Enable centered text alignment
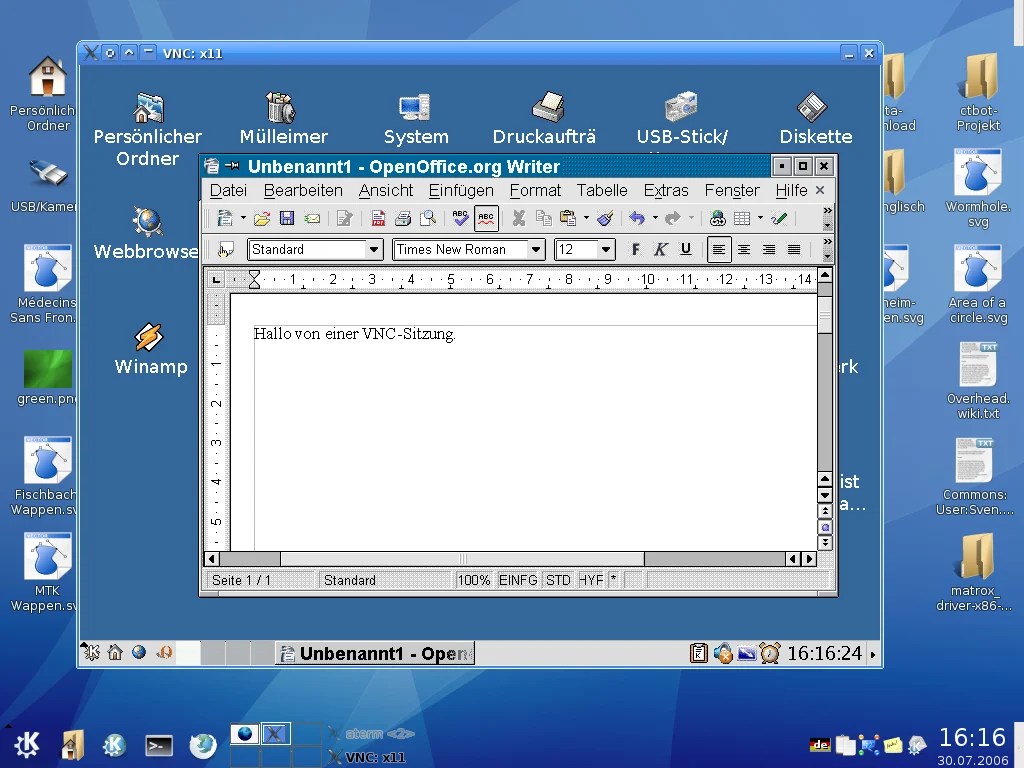1024x768 pixels. (x=743, y=247)
